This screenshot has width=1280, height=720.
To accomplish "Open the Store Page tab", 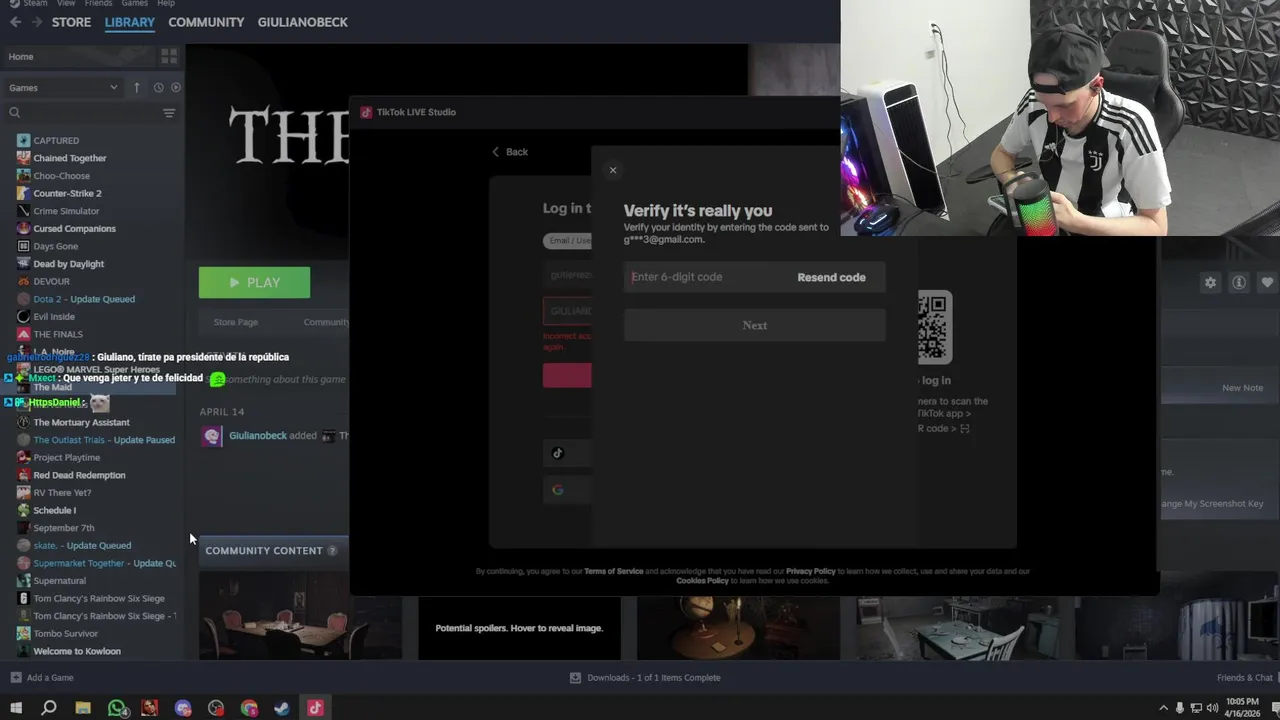I will (x=236, y=322).
